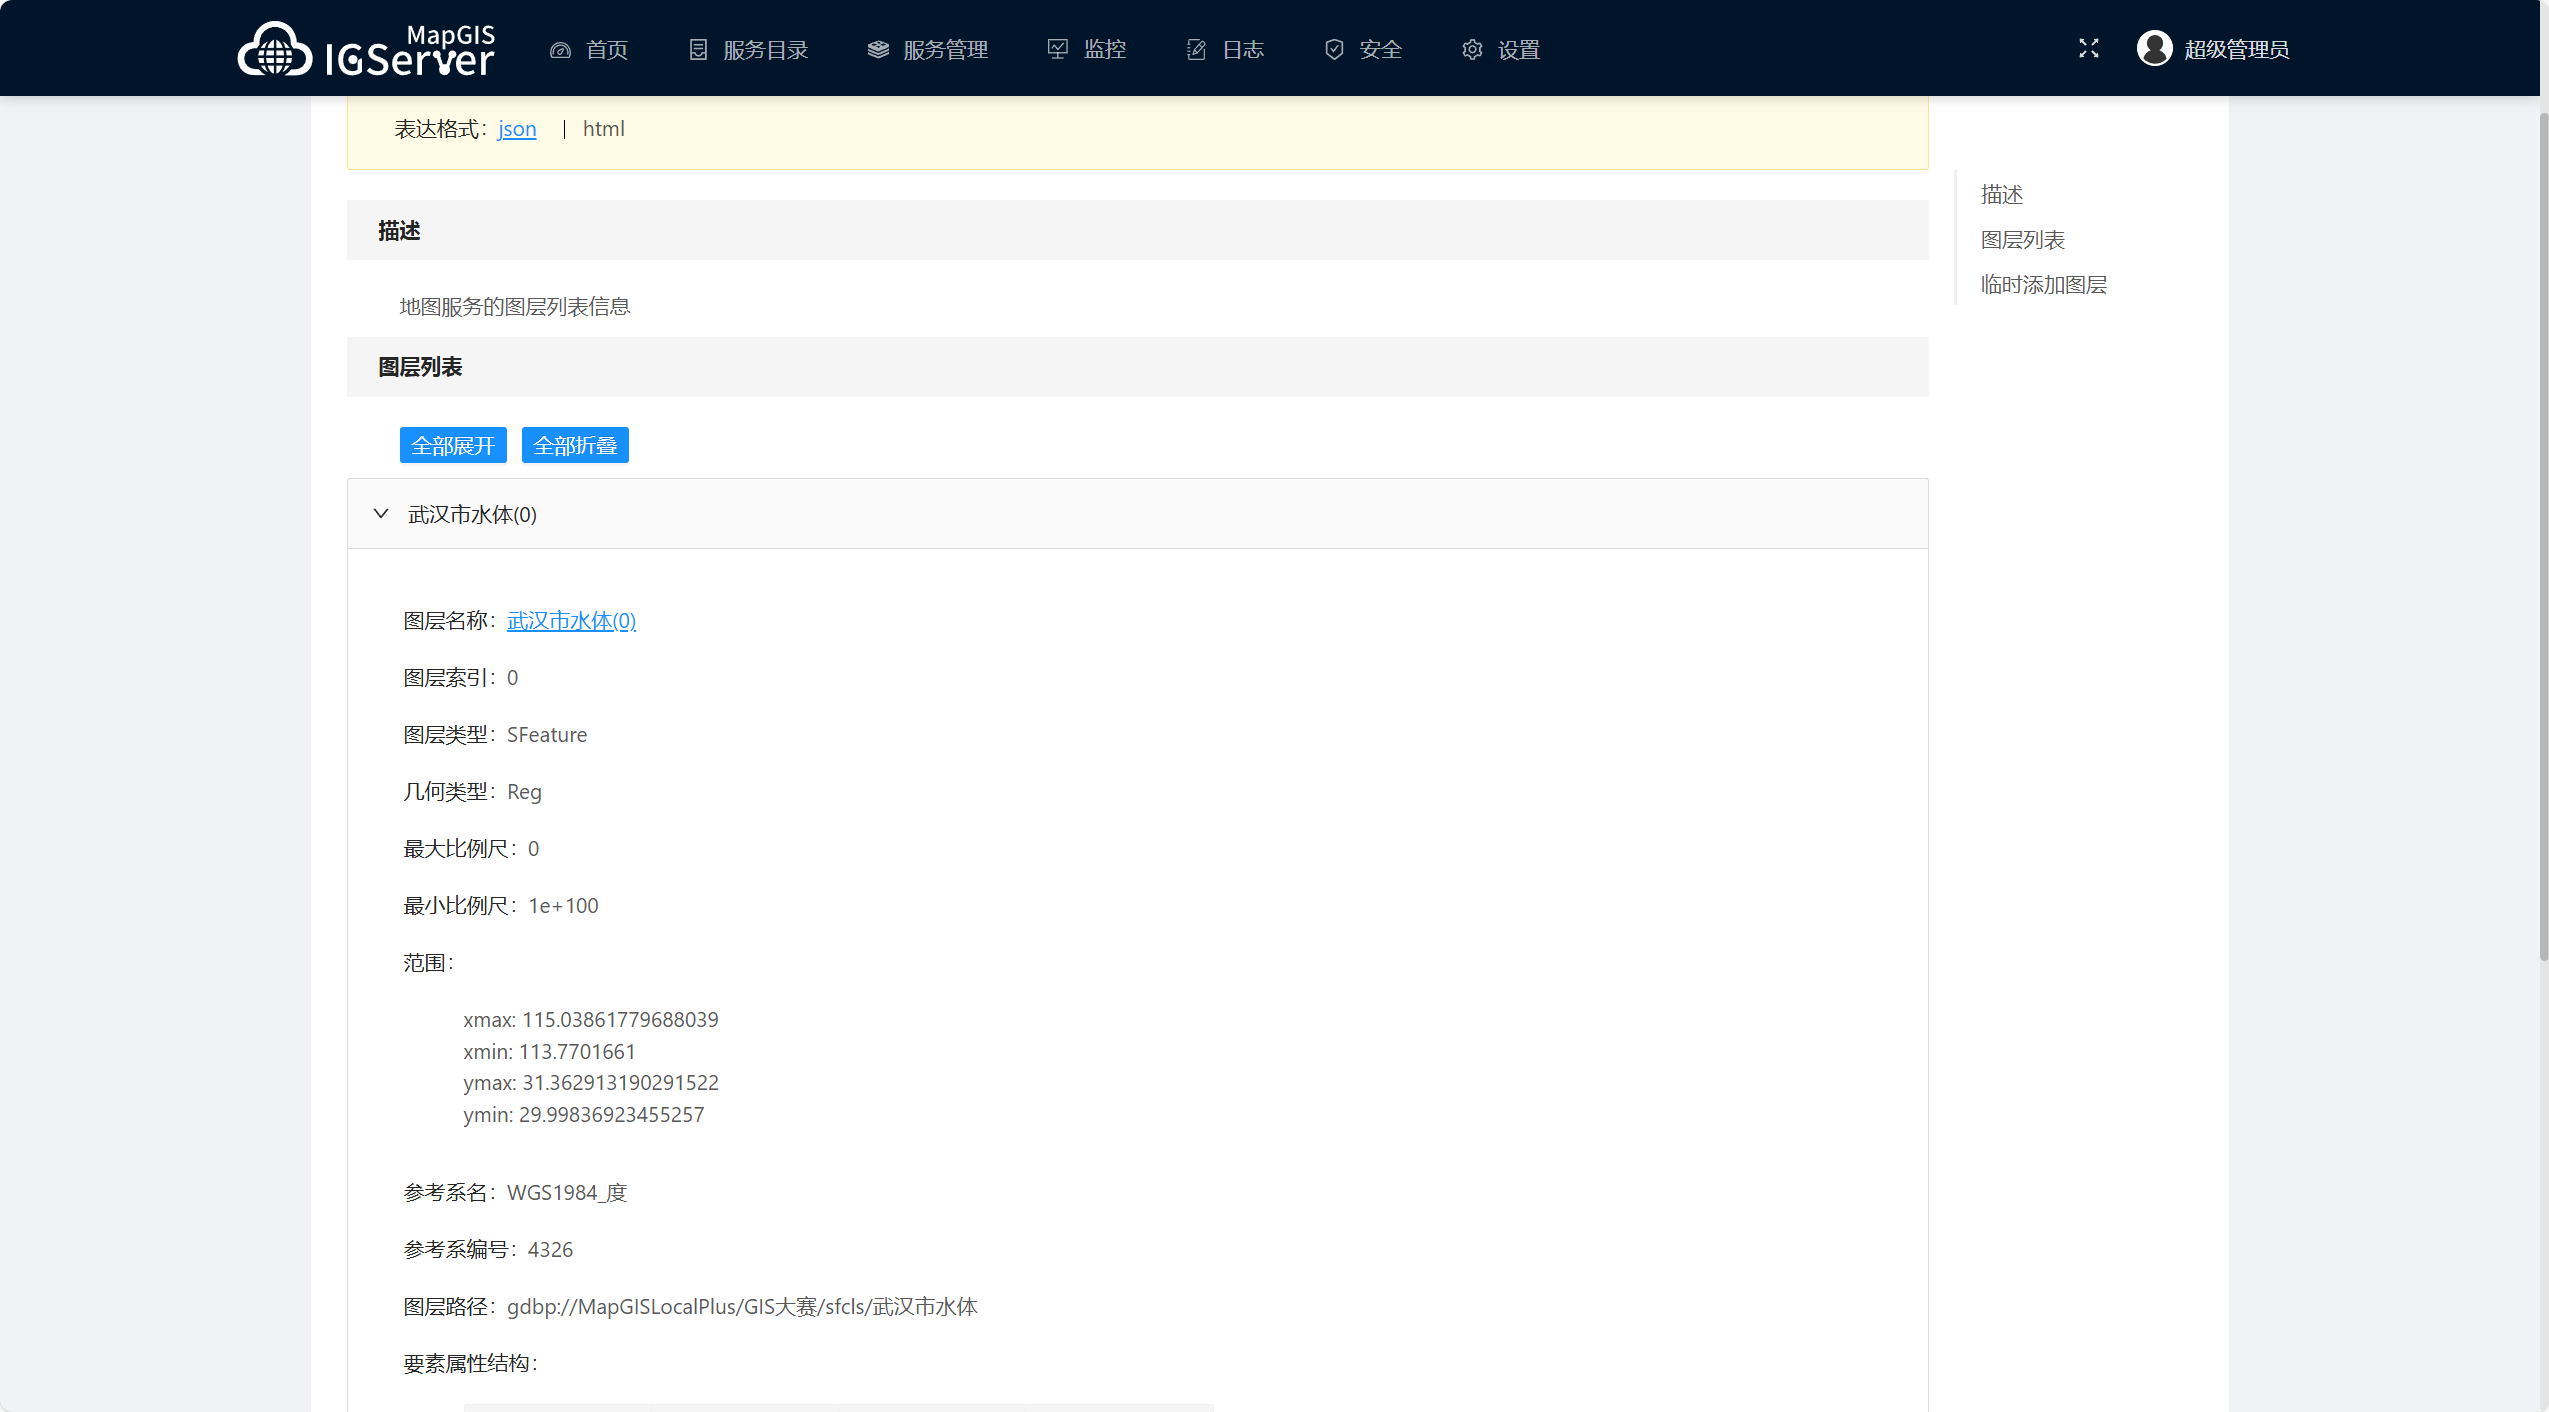Click the monitor icon beside 监控
Image resolution: width=2549 pixels, height=1412 pixels.
[x=1057, y=49]
